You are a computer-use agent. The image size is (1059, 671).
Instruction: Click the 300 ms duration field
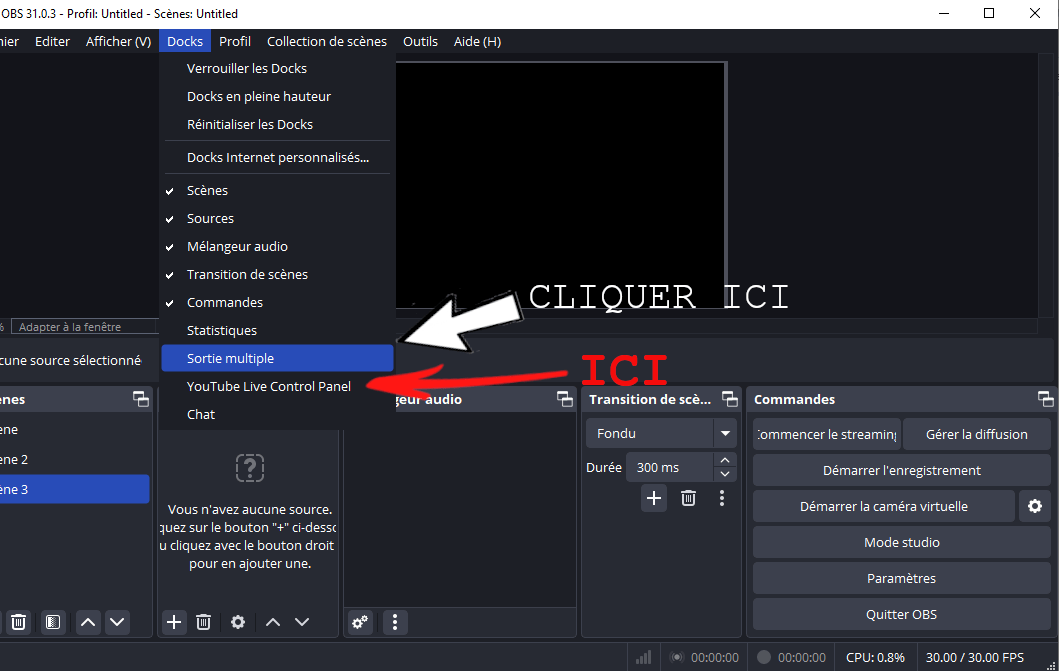[x=668, y=467]
